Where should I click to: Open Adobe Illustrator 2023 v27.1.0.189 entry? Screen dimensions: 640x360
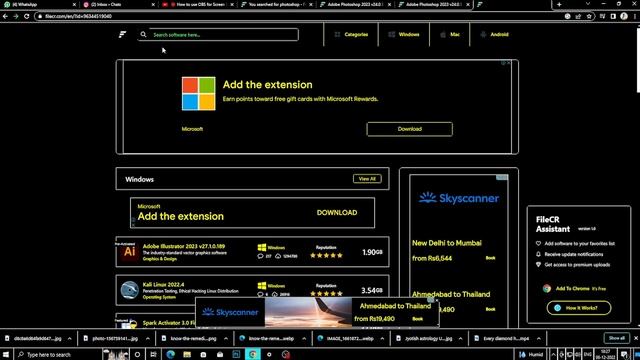coord(184,247)
